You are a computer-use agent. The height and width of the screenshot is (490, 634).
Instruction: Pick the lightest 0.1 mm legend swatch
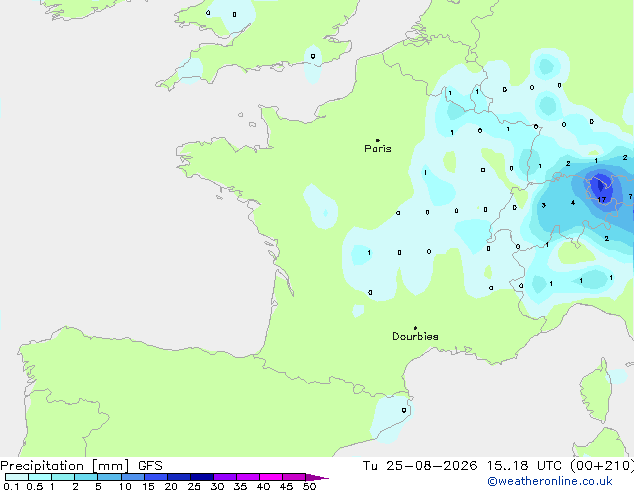click(17, 477)
